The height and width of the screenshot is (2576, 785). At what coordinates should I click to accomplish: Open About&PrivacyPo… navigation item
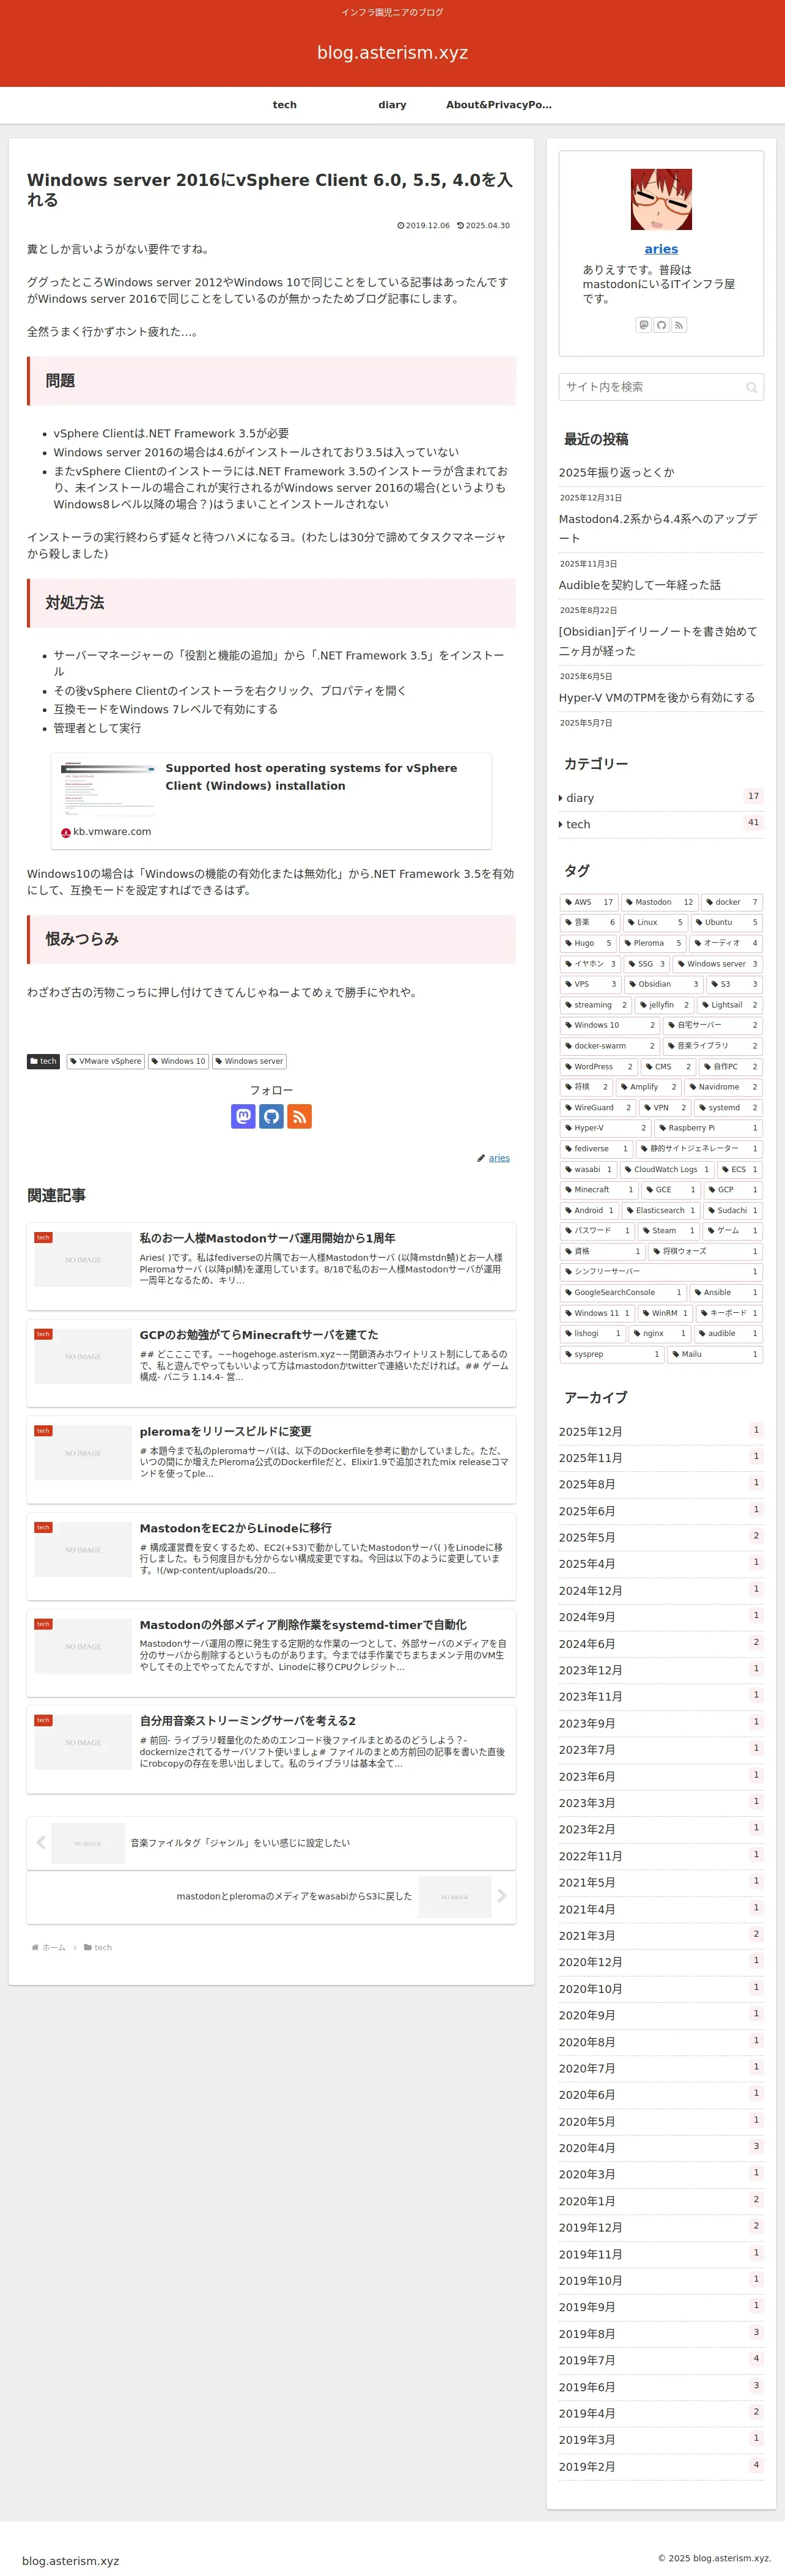pyautogui.click(x=499, y=105)
